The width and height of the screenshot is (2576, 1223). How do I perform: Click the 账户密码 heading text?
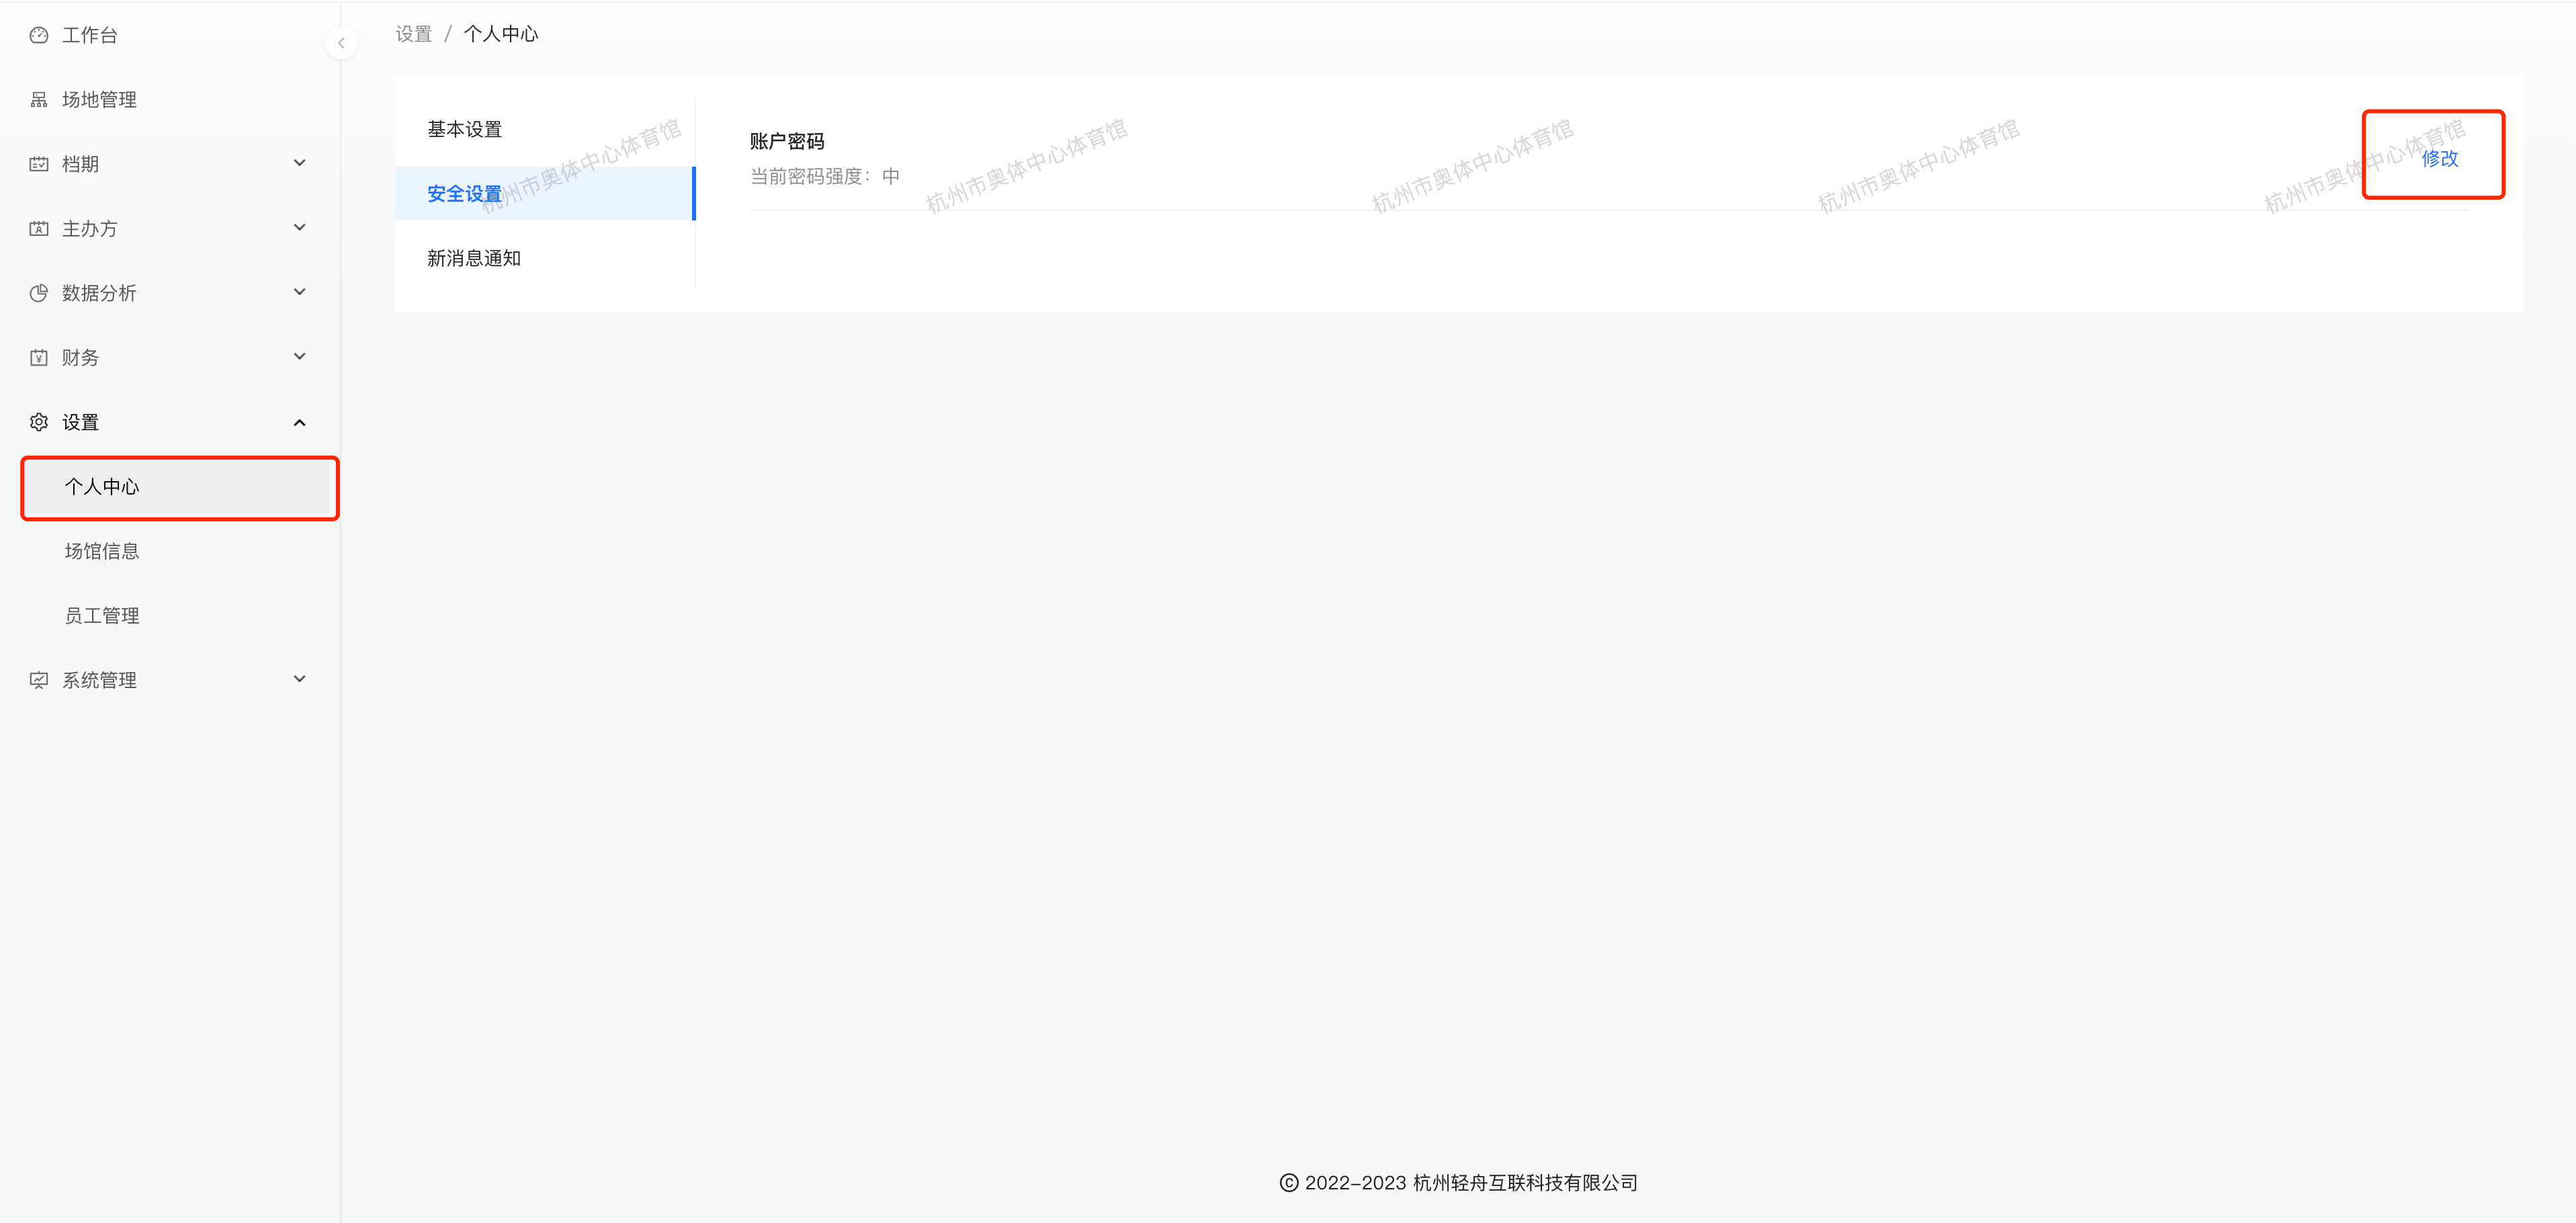pyautogui.click(x=787, y=141)
